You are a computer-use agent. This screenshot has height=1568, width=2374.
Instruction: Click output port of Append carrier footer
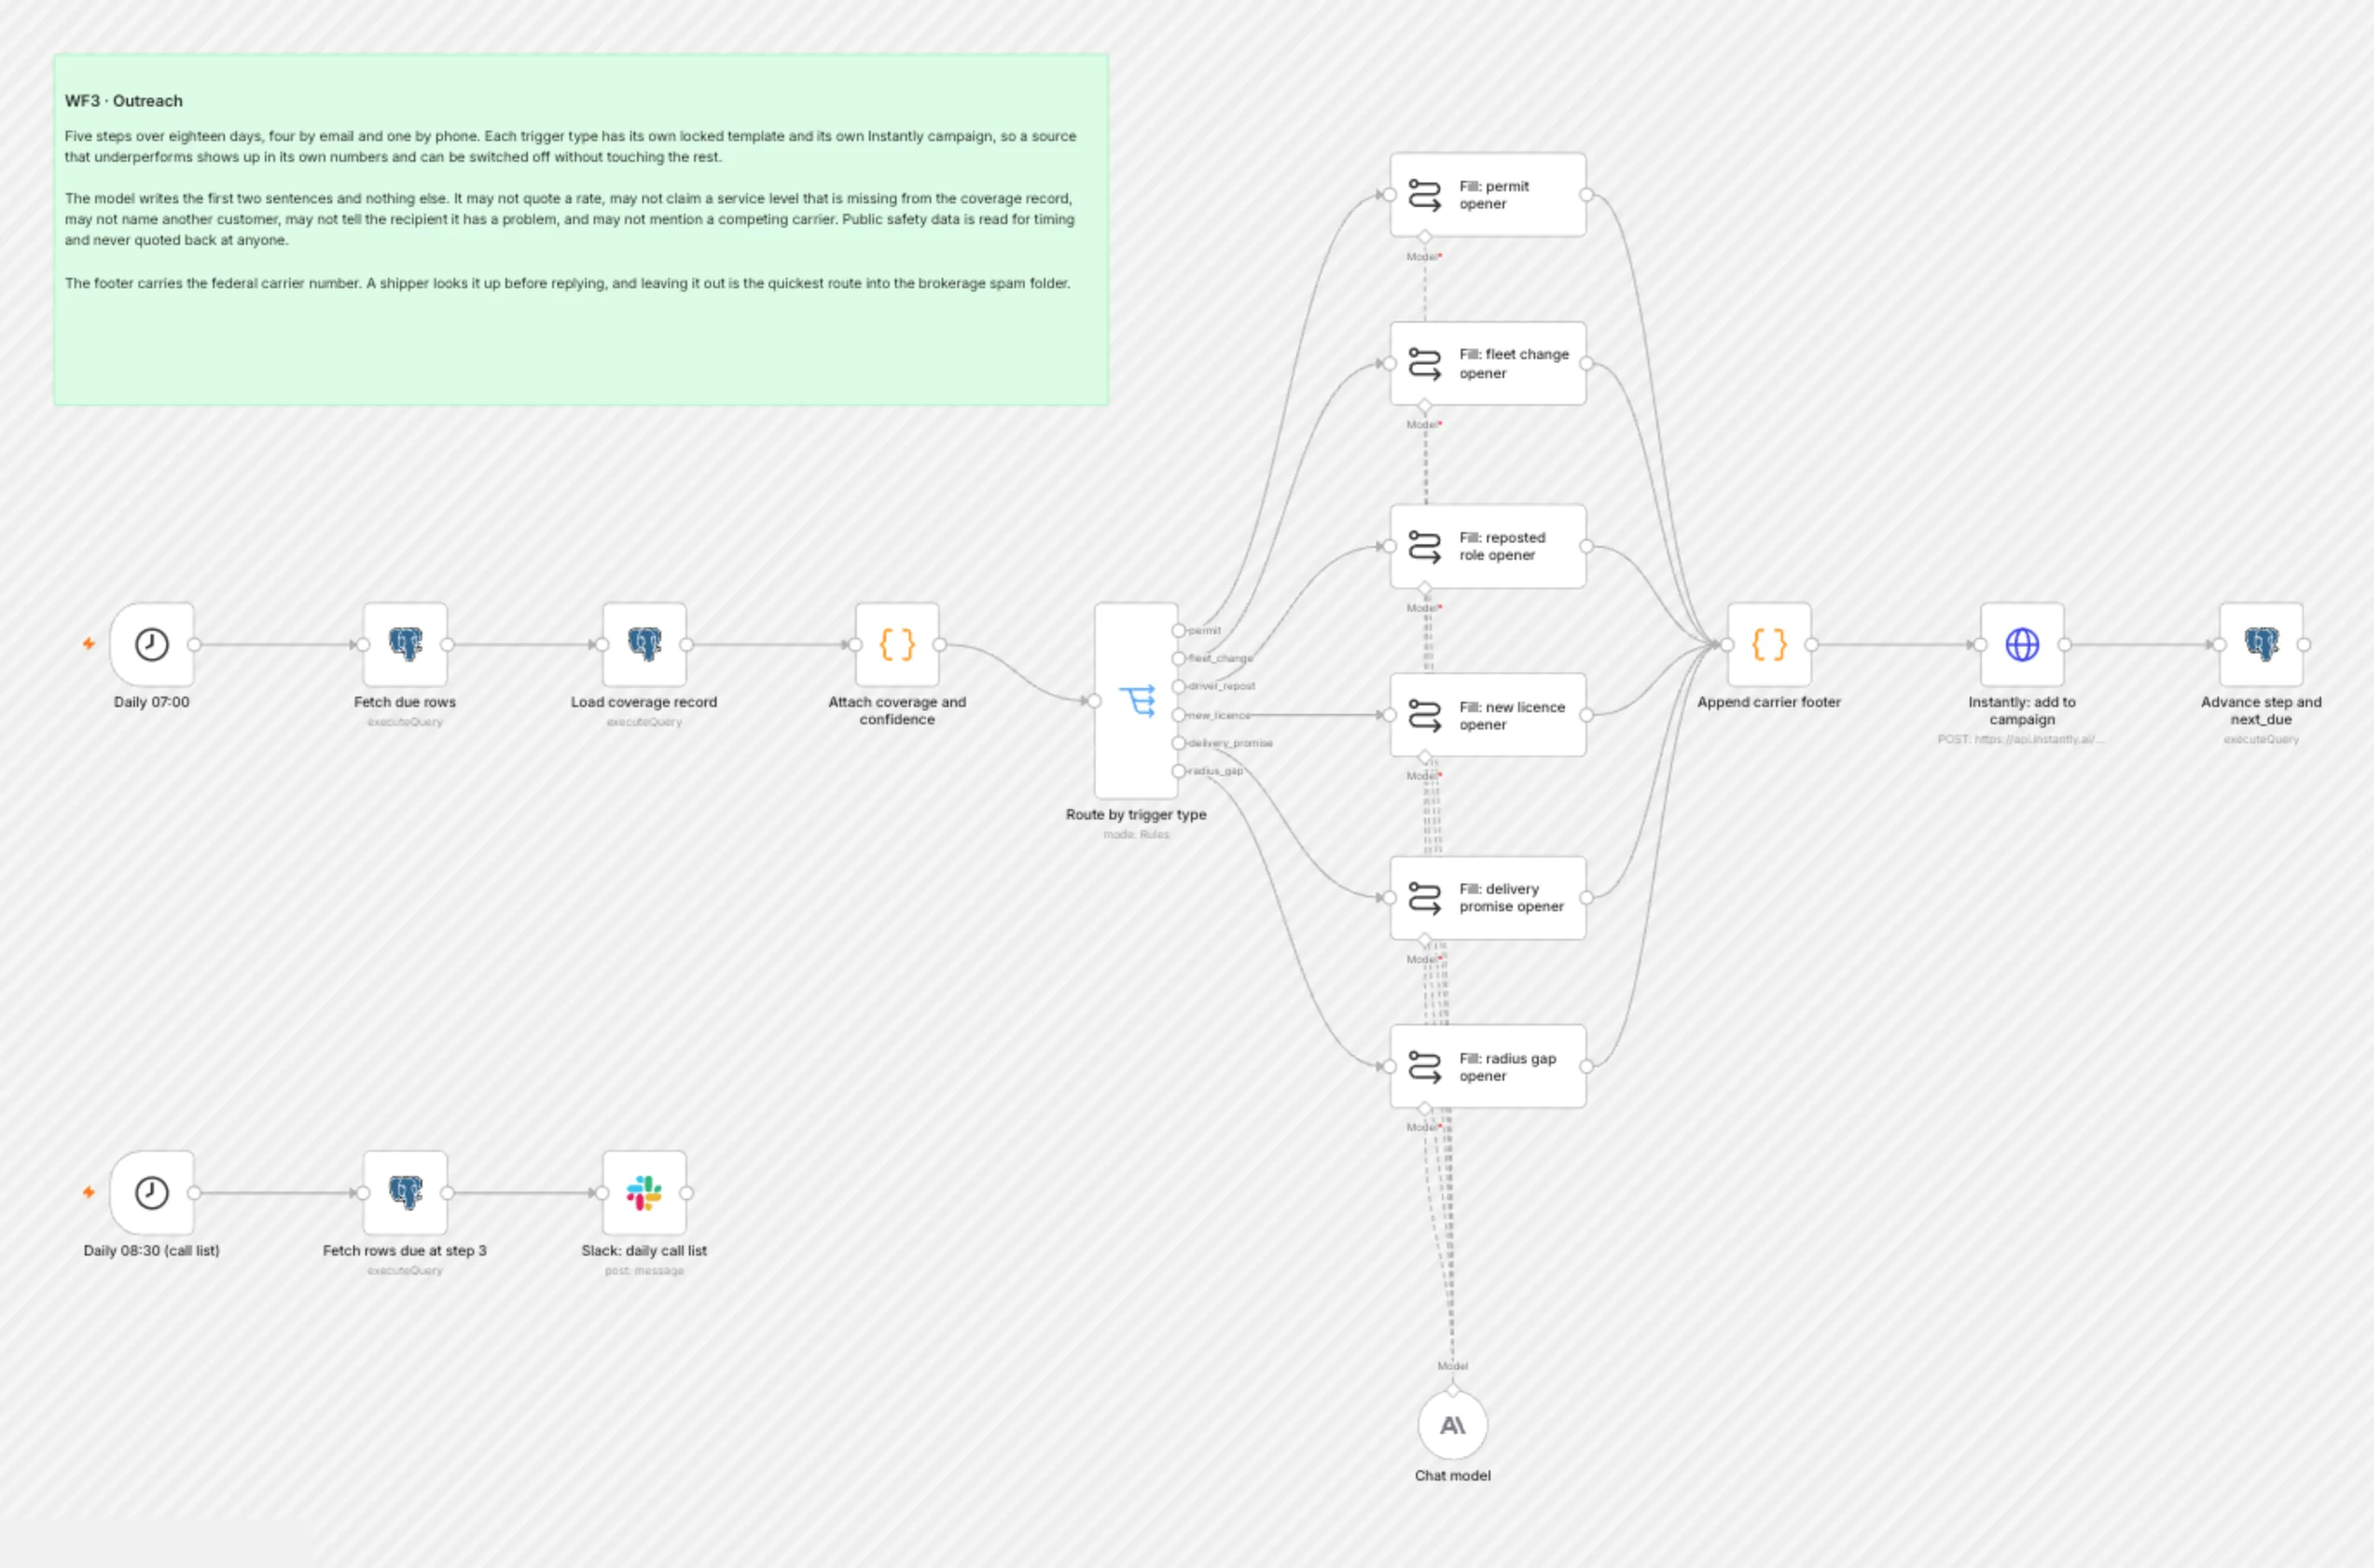tap(1811, 645)
